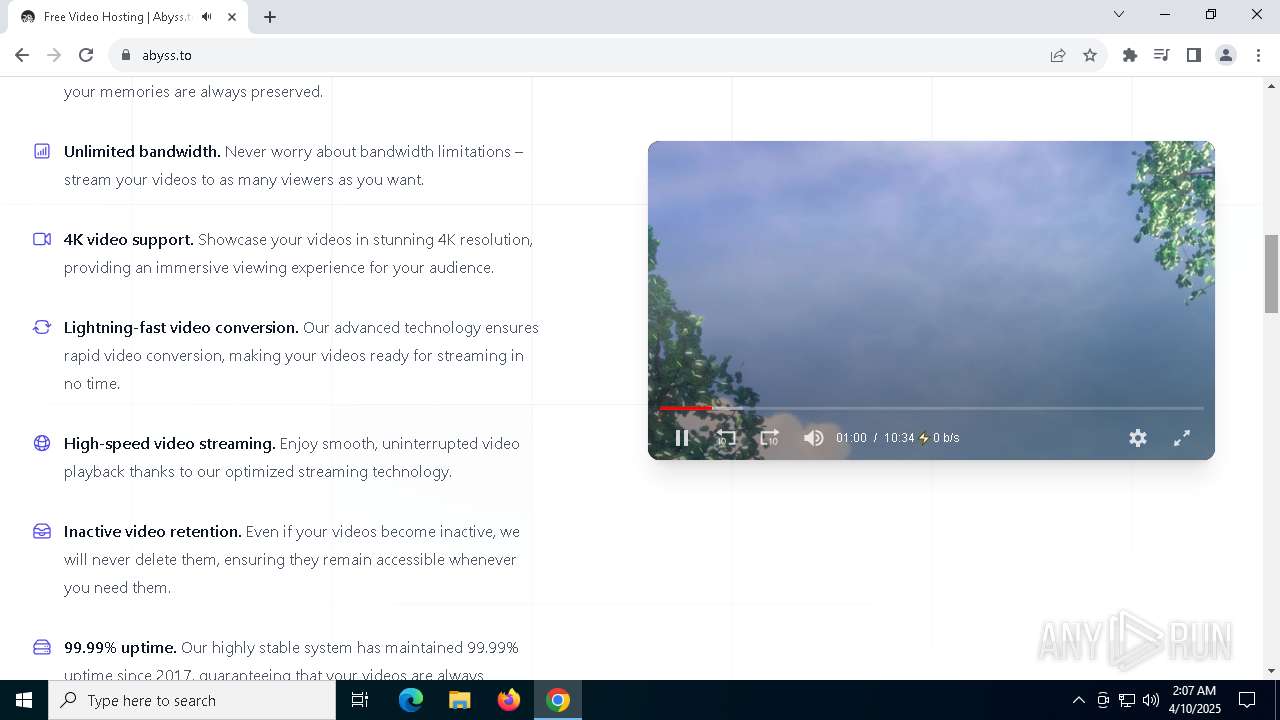Click the 4K video support camera icon

42,239
